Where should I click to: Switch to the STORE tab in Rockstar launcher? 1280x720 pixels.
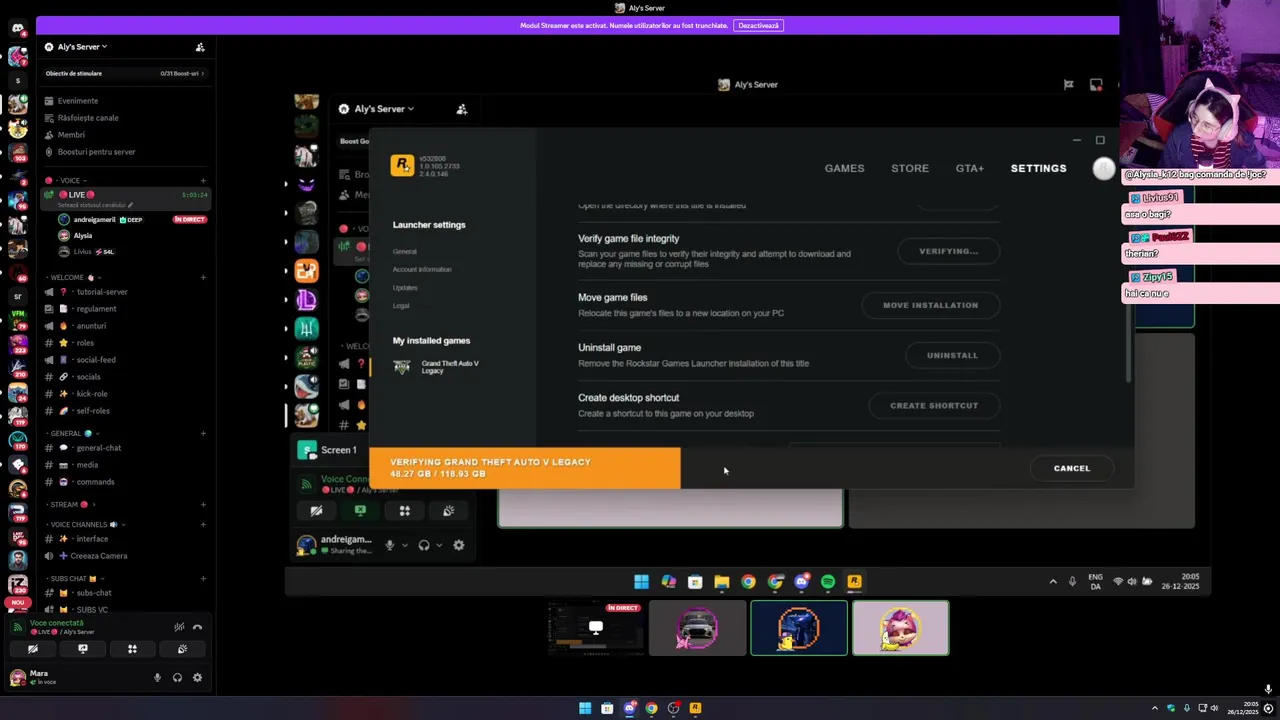(x=910, y=168)
